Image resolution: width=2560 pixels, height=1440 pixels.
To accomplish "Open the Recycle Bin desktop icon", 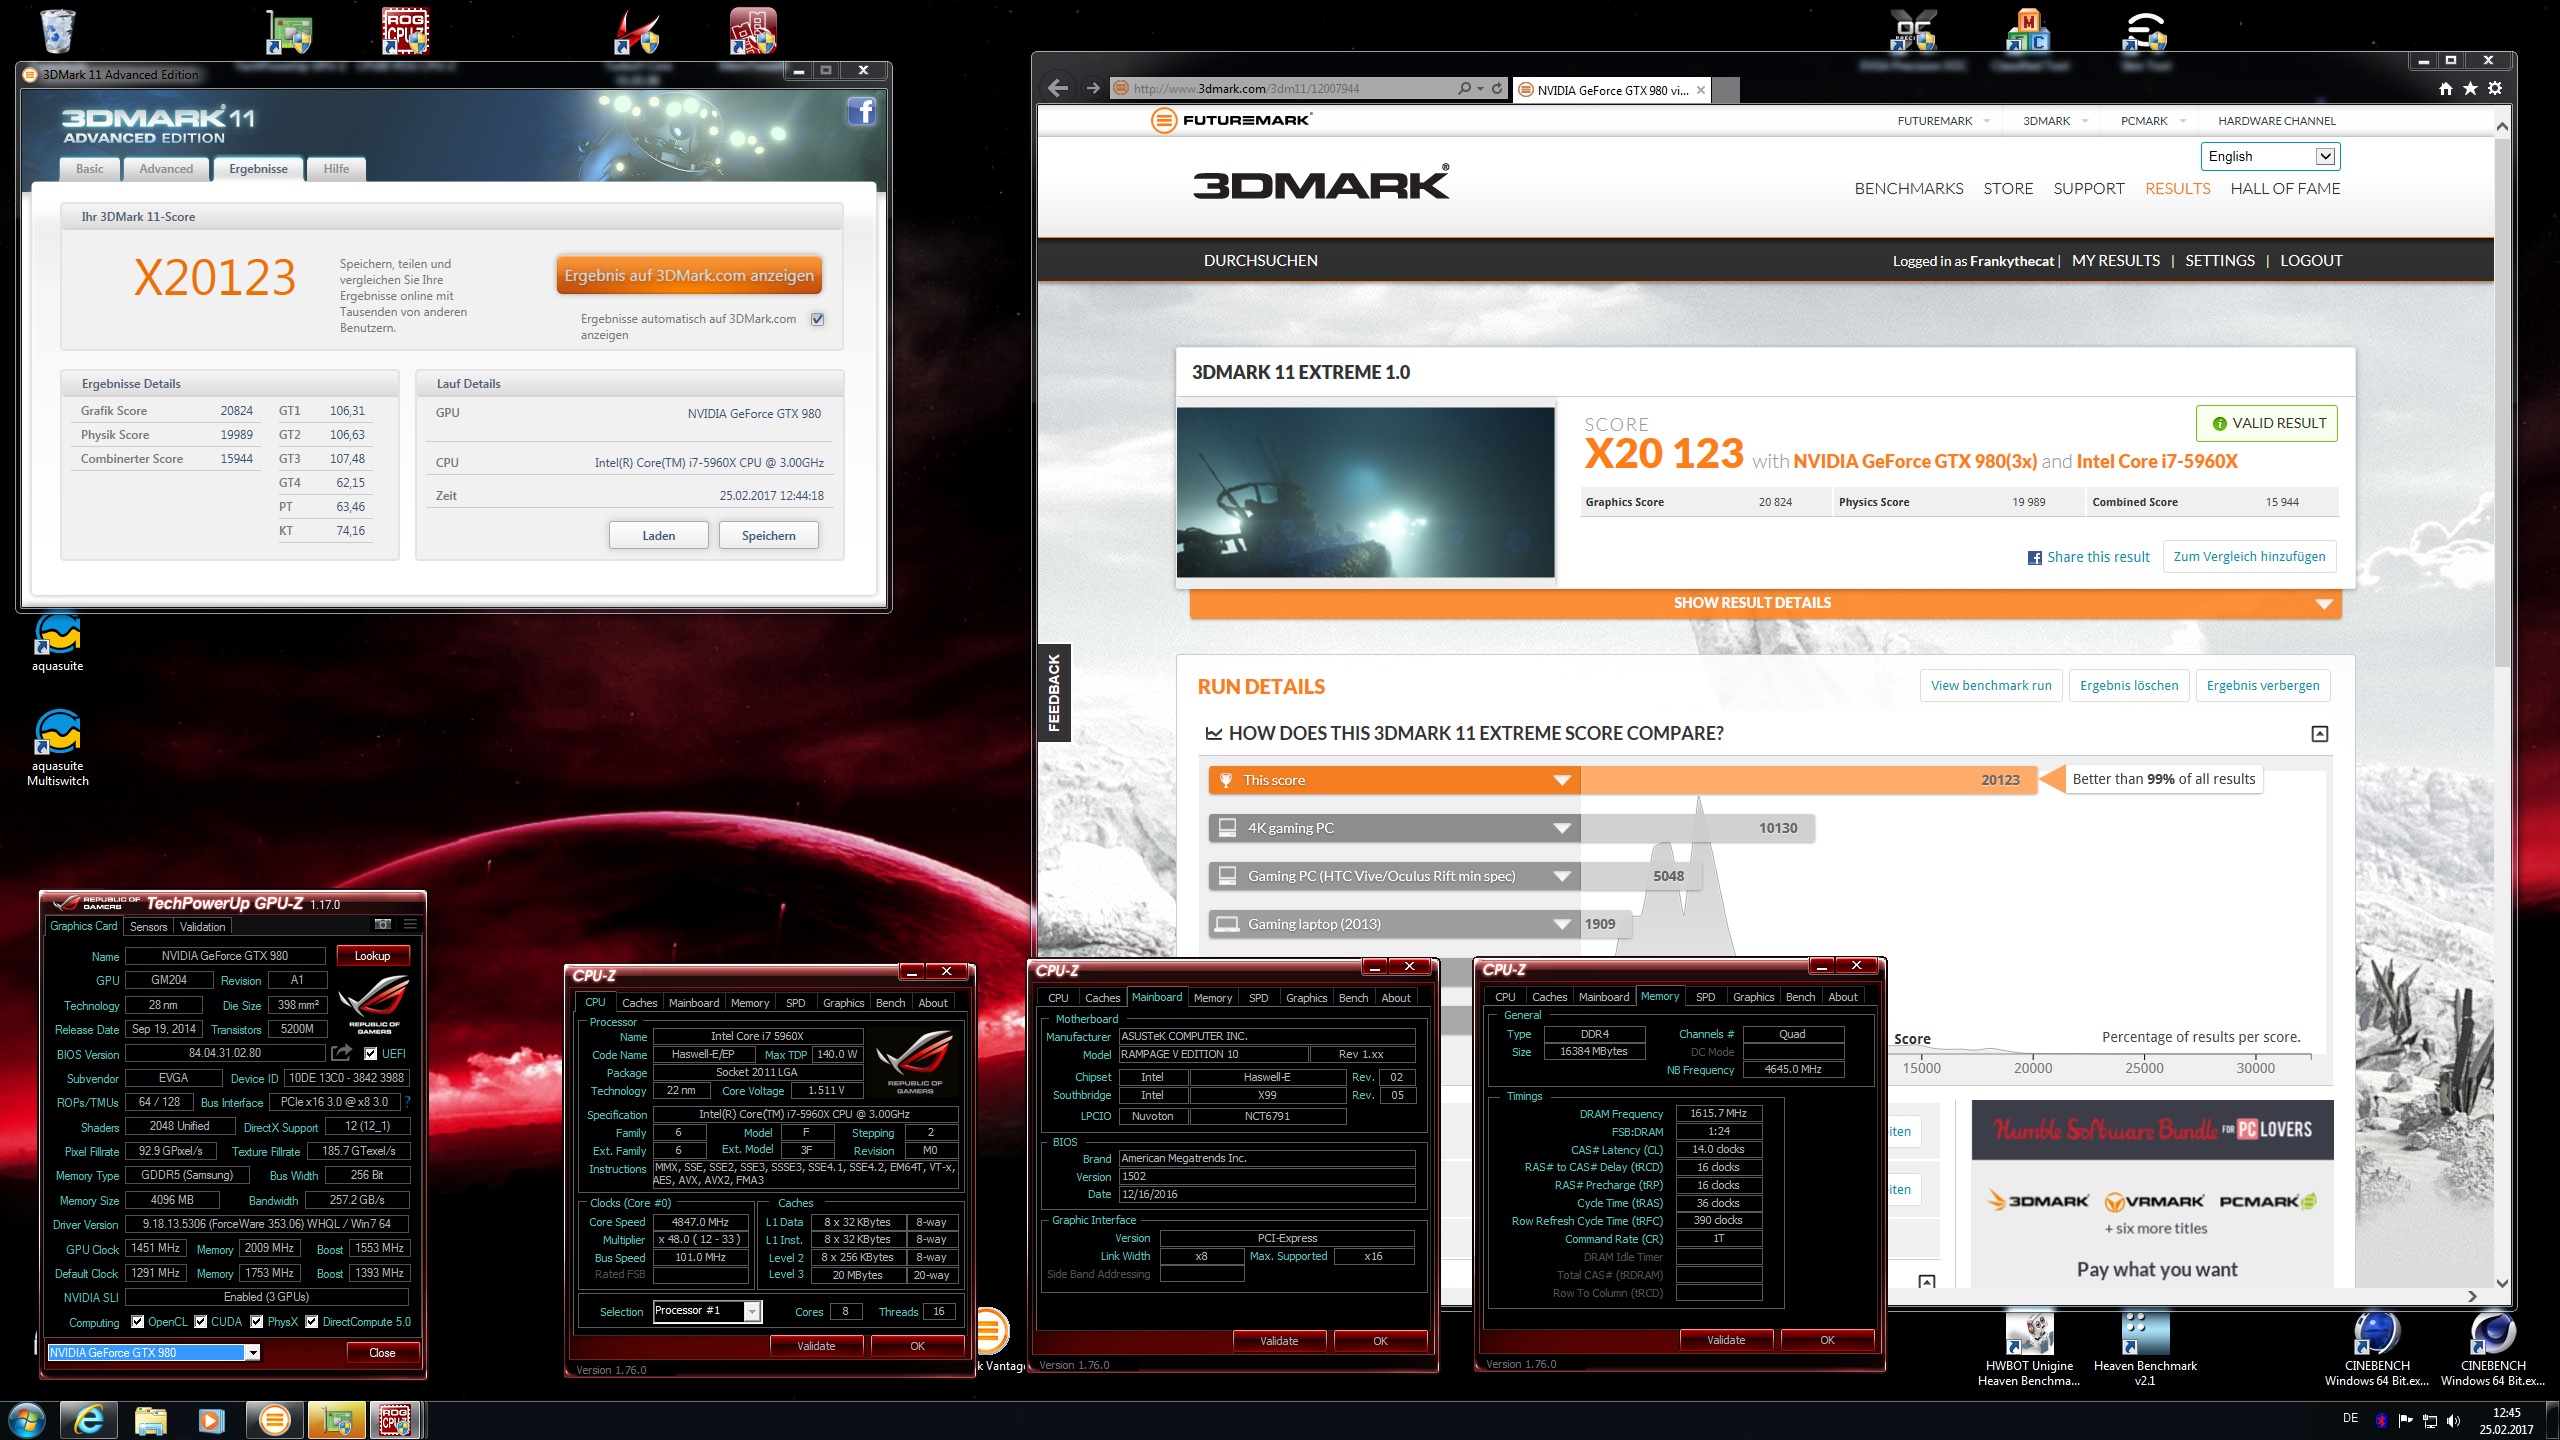I will tap(57, 31).
